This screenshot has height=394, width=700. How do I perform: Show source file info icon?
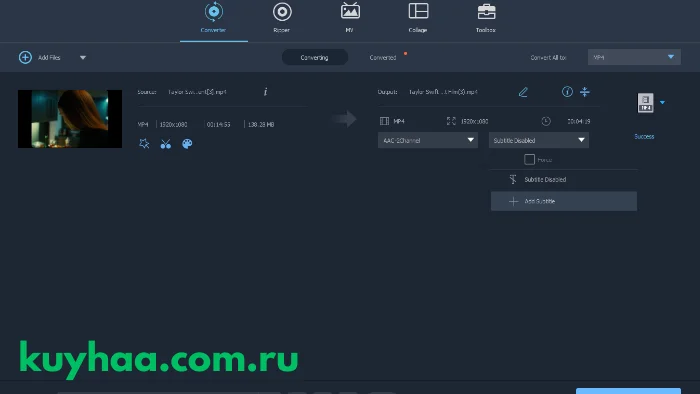(x=265, y=91)
